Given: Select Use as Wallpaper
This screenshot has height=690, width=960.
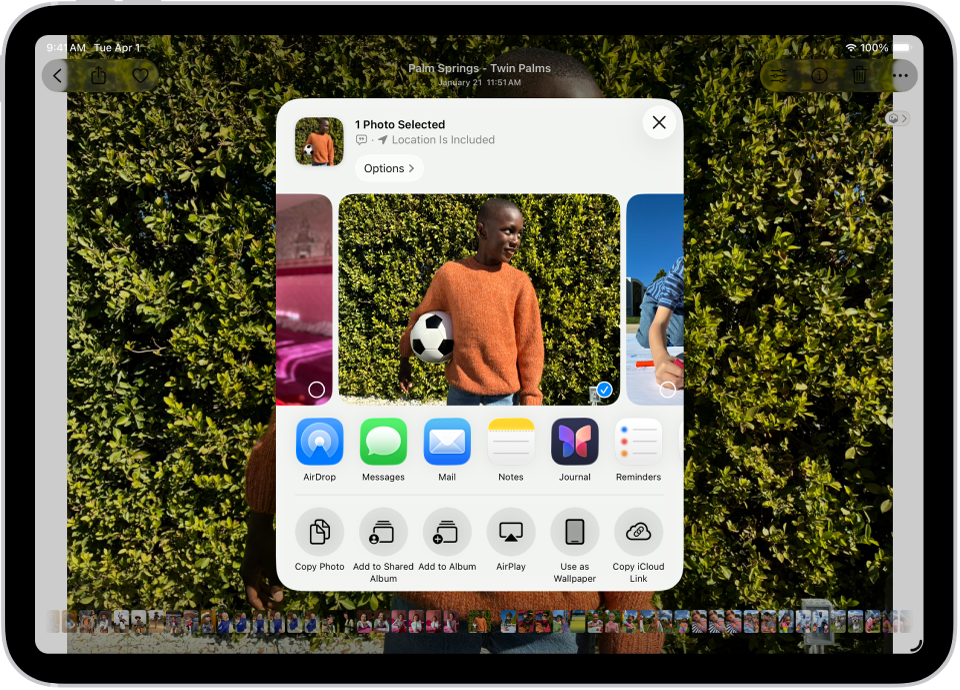Looking at the screenshot, I should 575,532.
